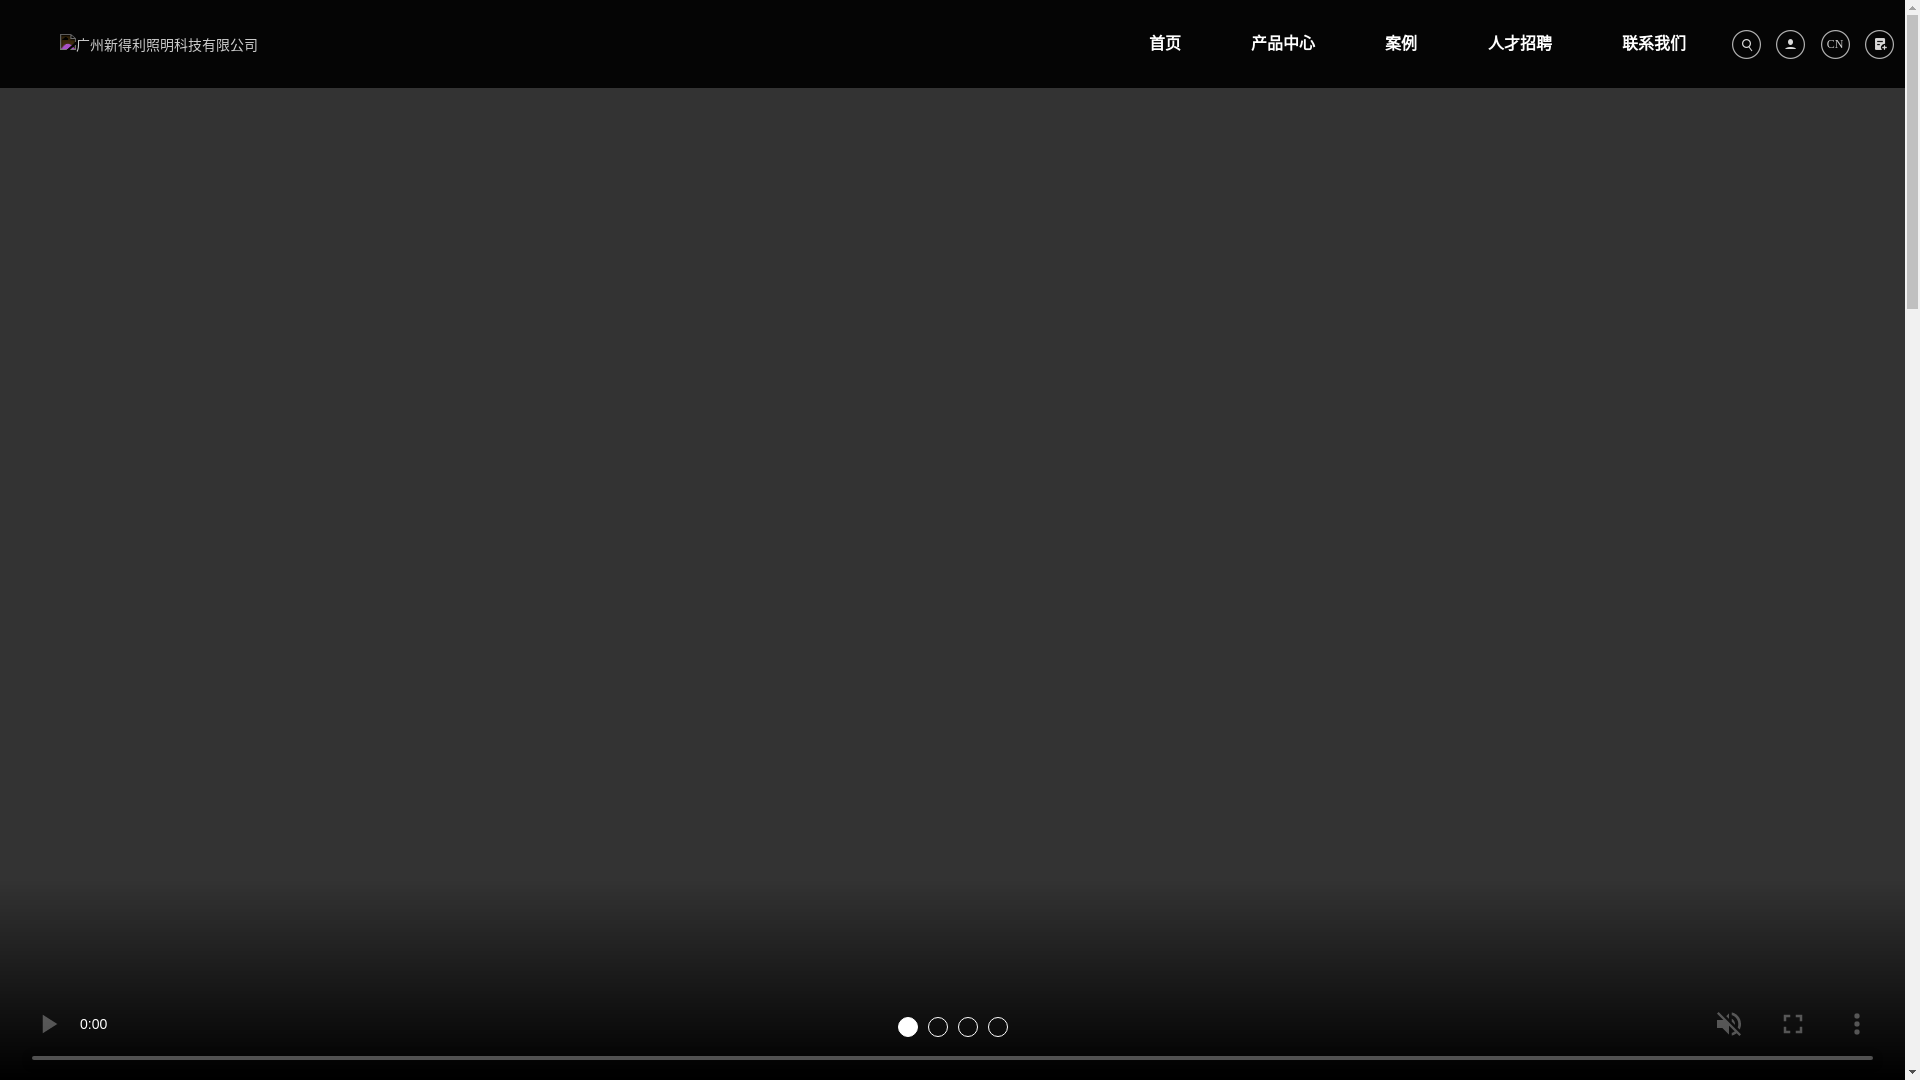Open 联系我们 link
The height and width of the screenshot is (1080, 1920).
tap(1653, 43)
